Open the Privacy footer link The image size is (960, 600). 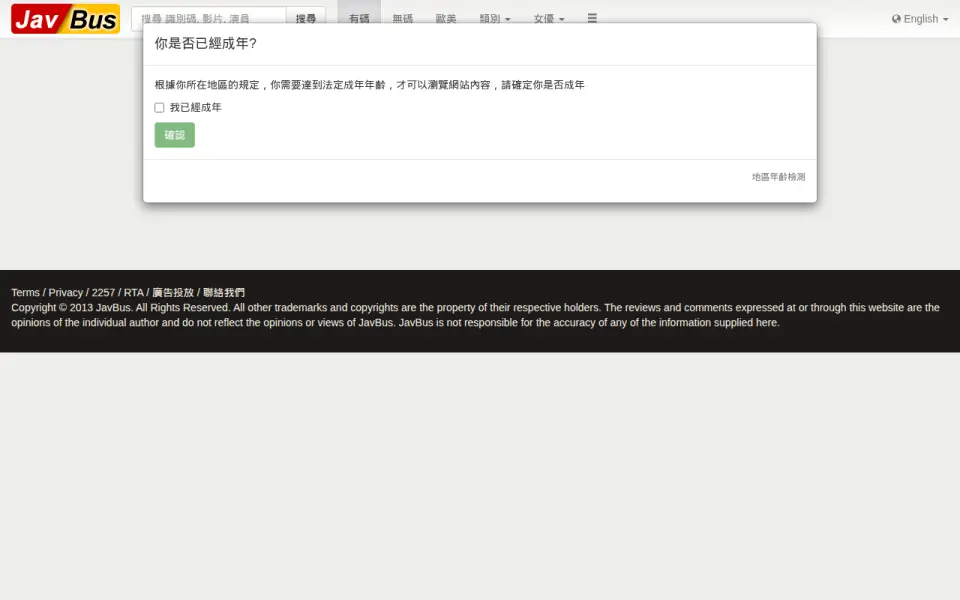66,293
